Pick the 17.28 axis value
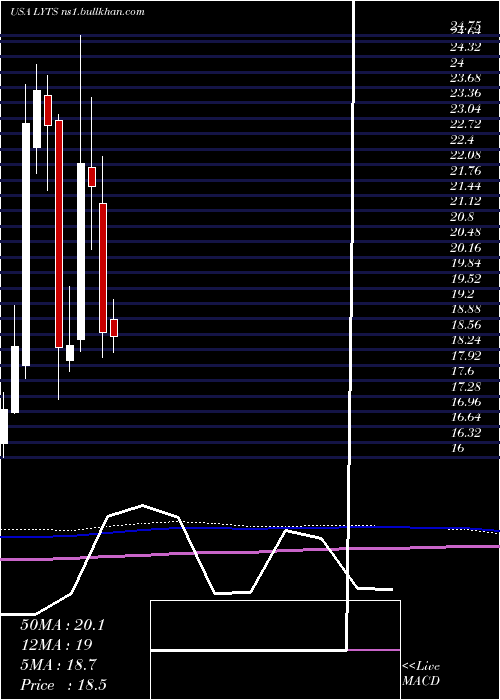 tap(466, 387)
